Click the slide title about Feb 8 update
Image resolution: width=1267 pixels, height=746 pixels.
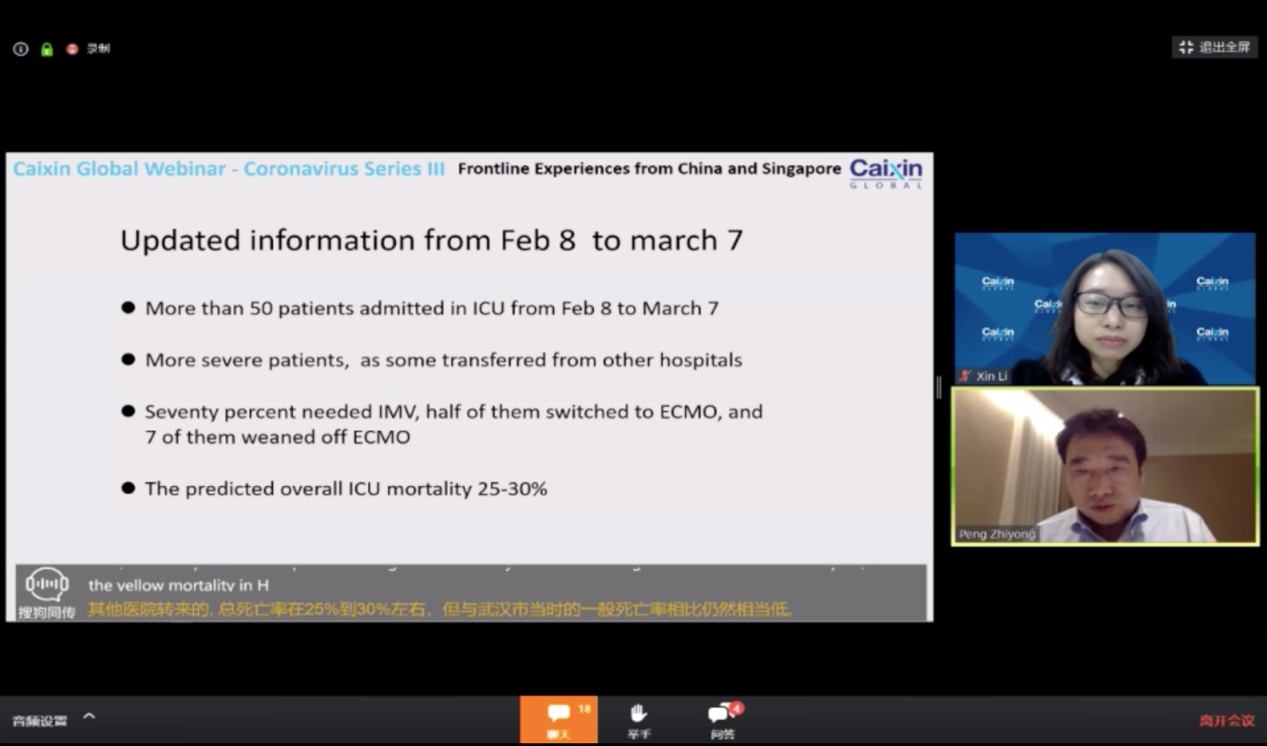click(x=431, y=241)
